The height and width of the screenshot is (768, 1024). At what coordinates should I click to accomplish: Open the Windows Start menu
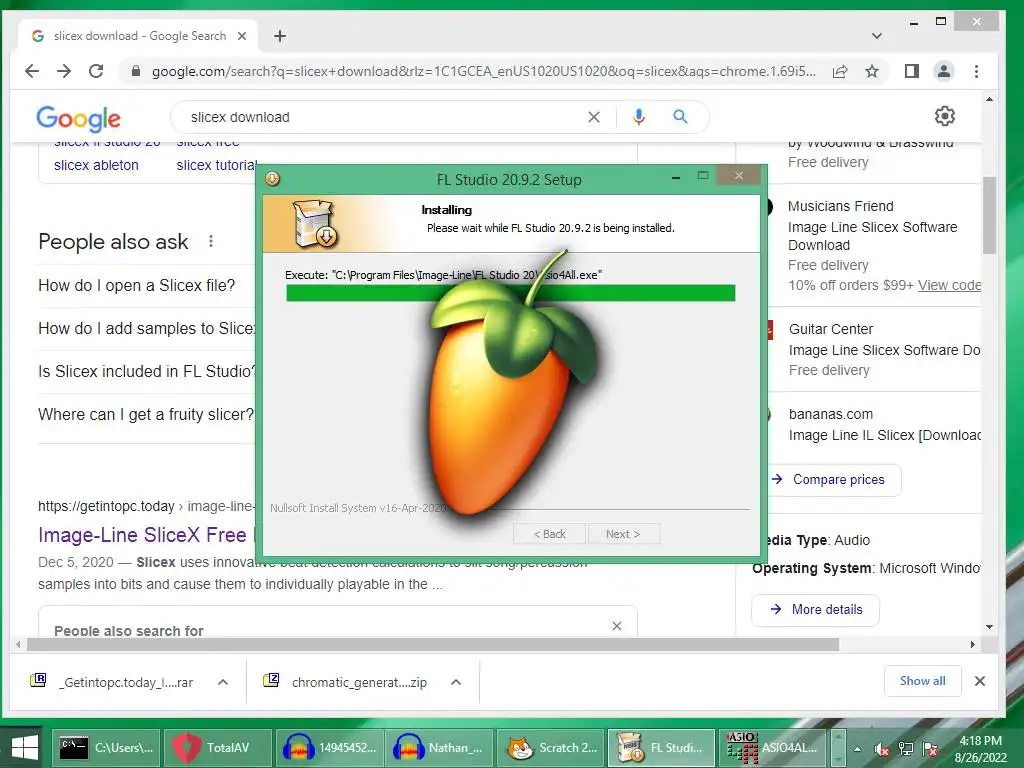(24, 748)
